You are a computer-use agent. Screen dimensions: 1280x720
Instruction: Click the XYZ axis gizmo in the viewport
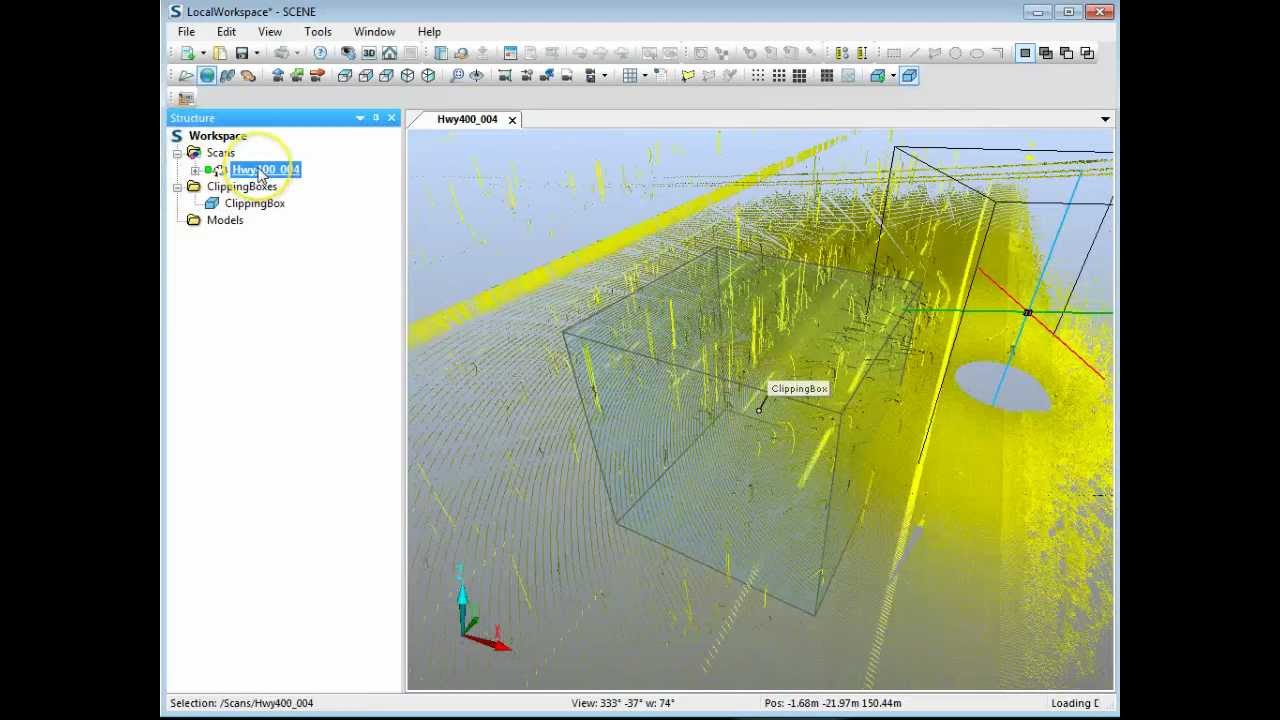[482, 610]
